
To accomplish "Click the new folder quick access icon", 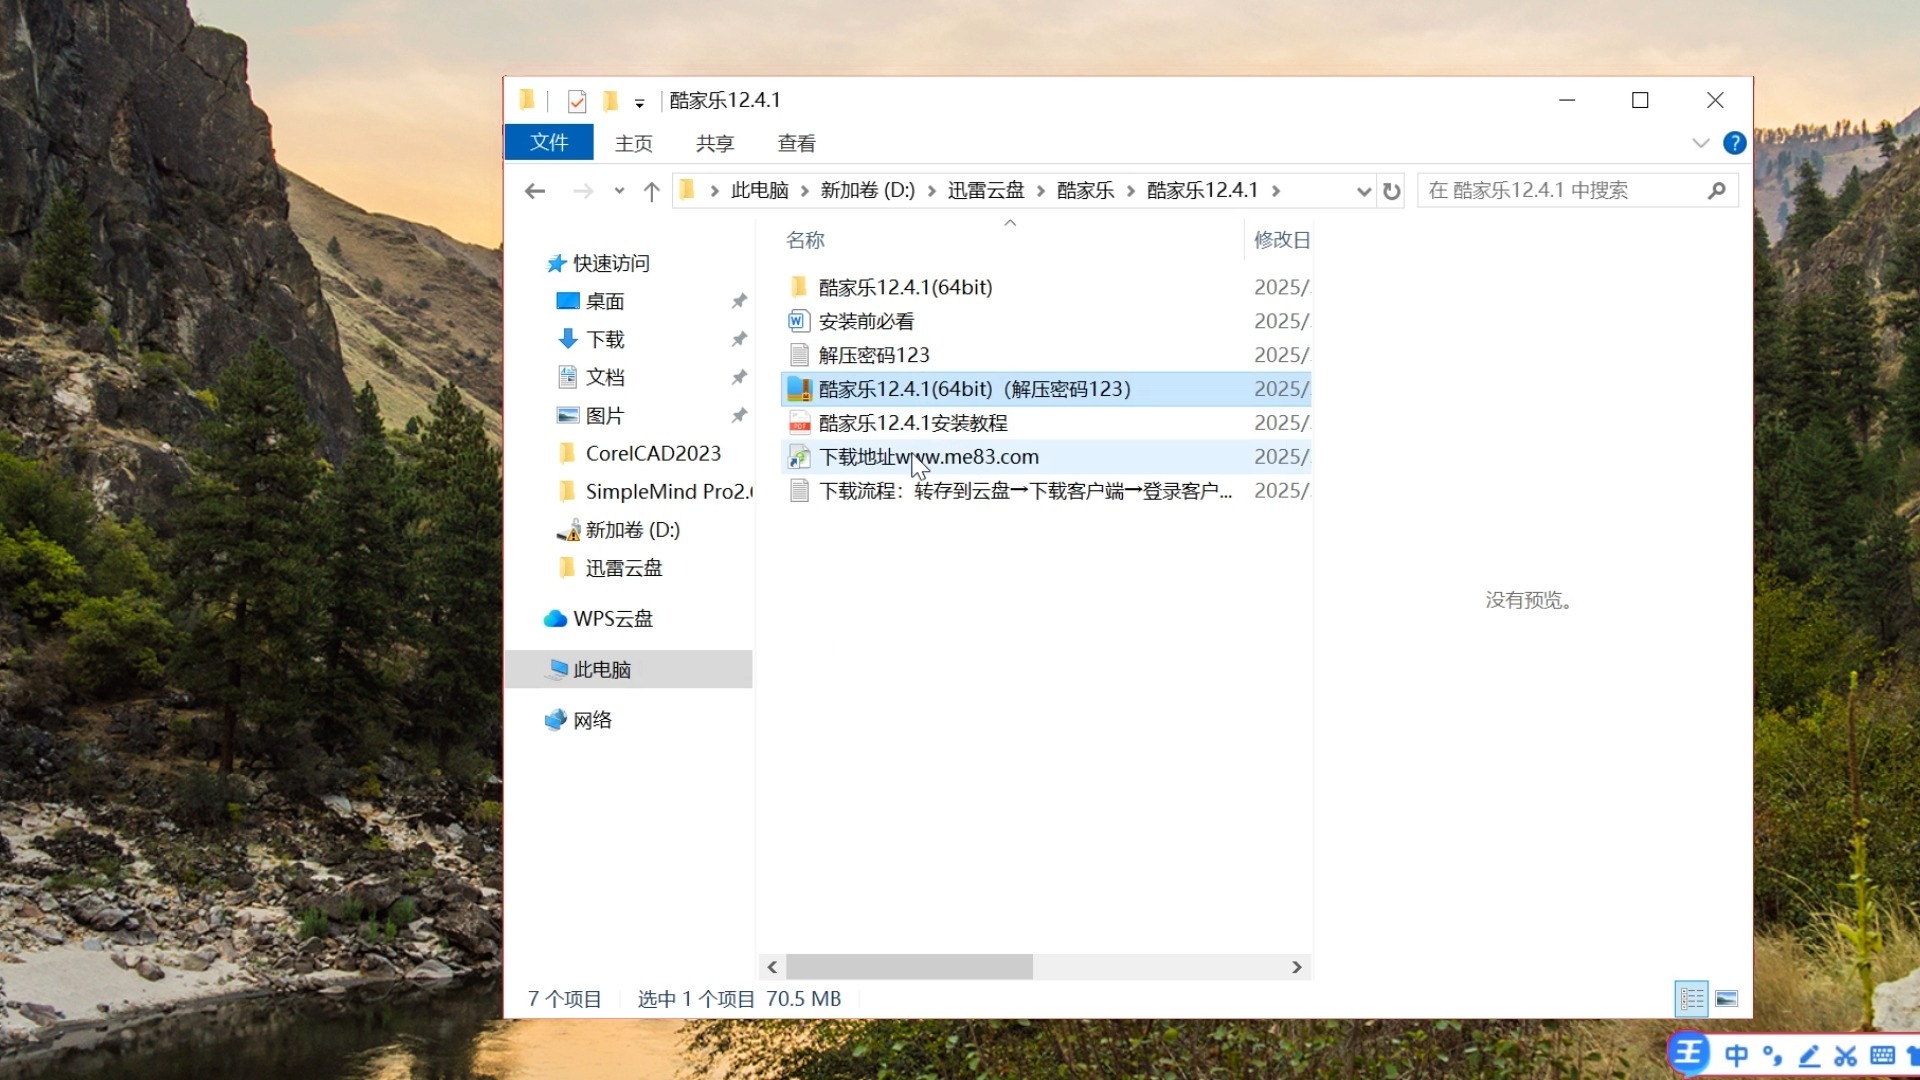I will tap(611, 100).
